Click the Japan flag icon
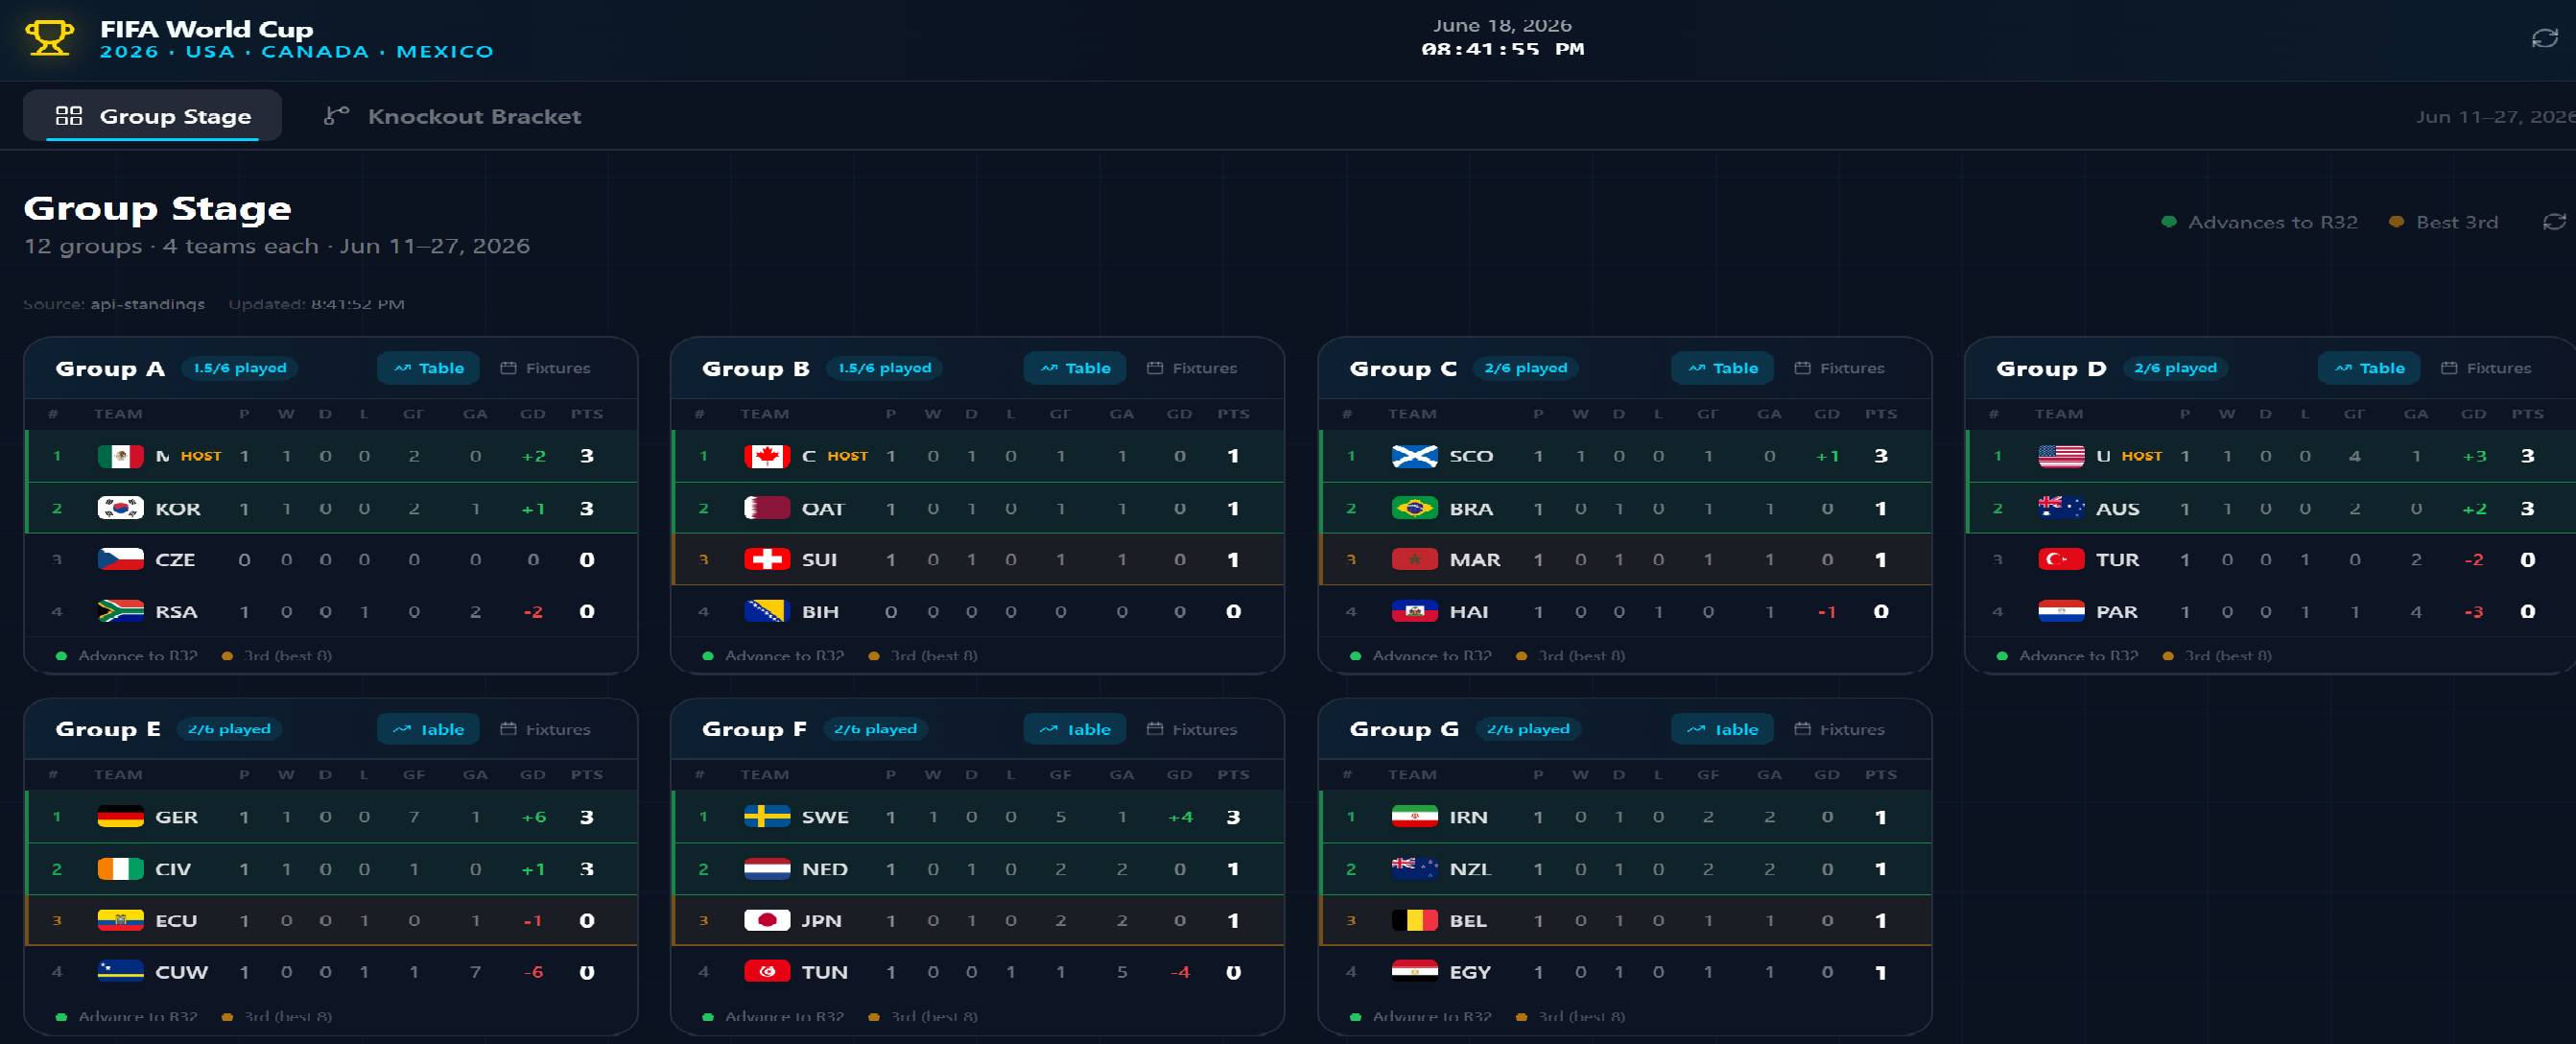Screen dimensions: 2576x1044 767,920
